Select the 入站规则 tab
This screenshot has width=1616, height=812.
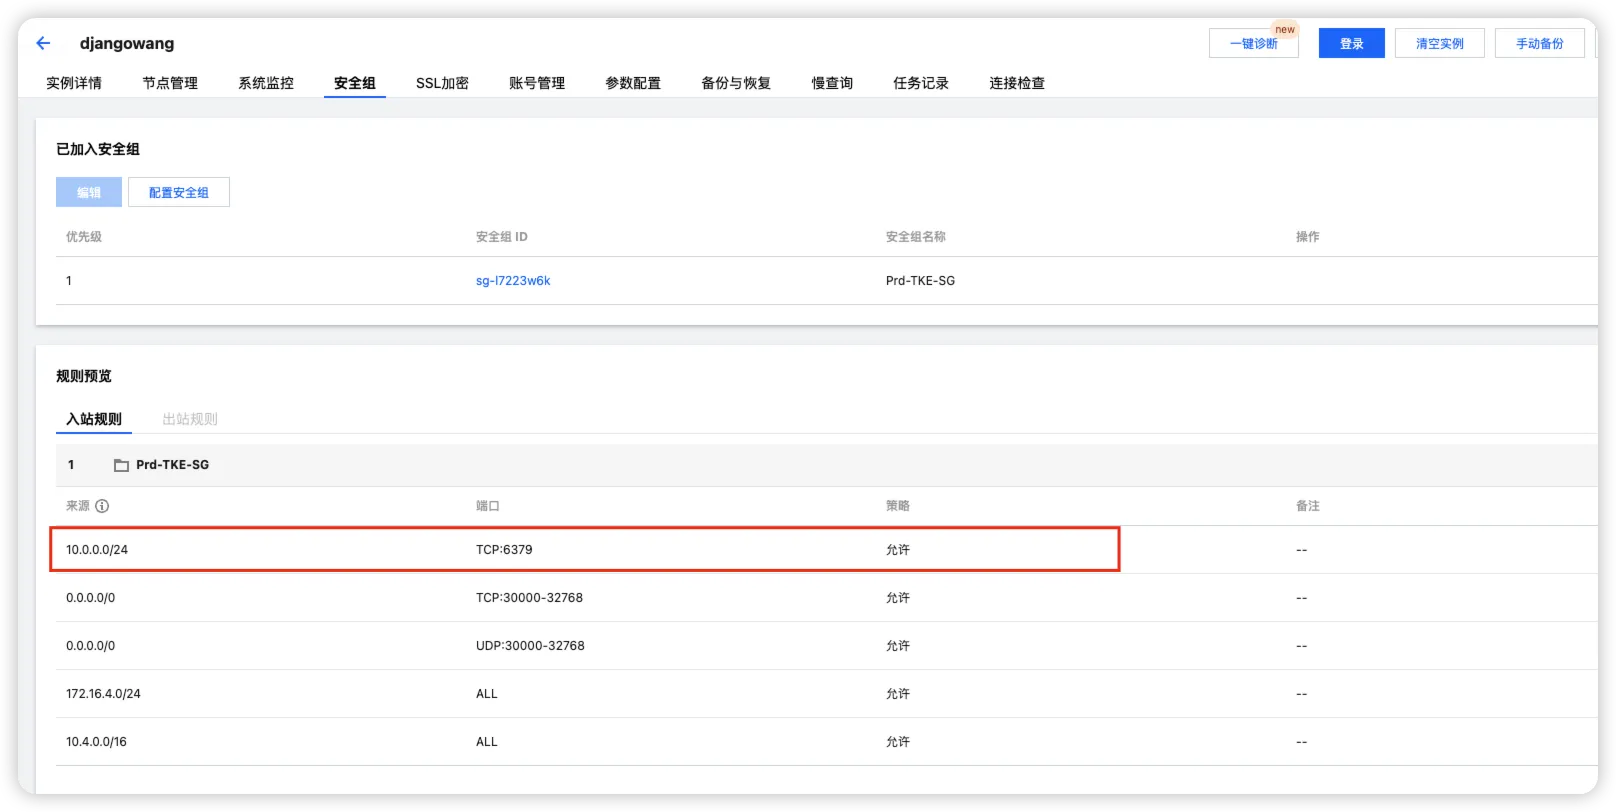pos(94,419)
